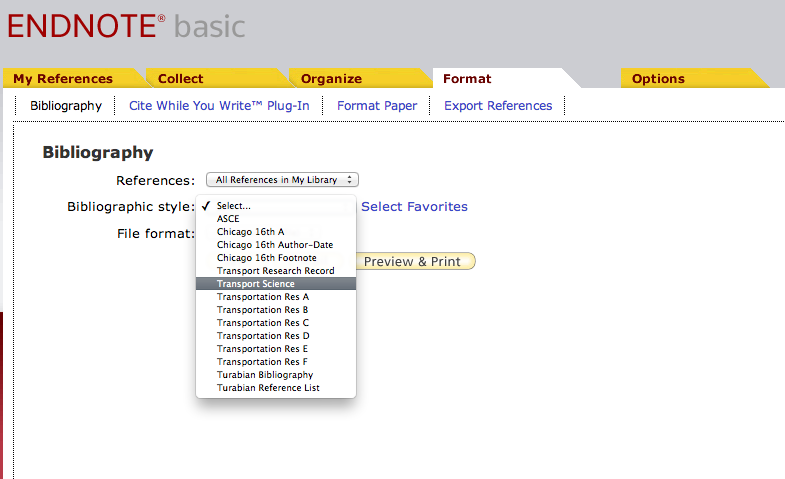Open the All References in My Library dropdown
Image resolution: width=785 pixels, height=479 pixels.
pyautogui.click(x=282, y=180)
